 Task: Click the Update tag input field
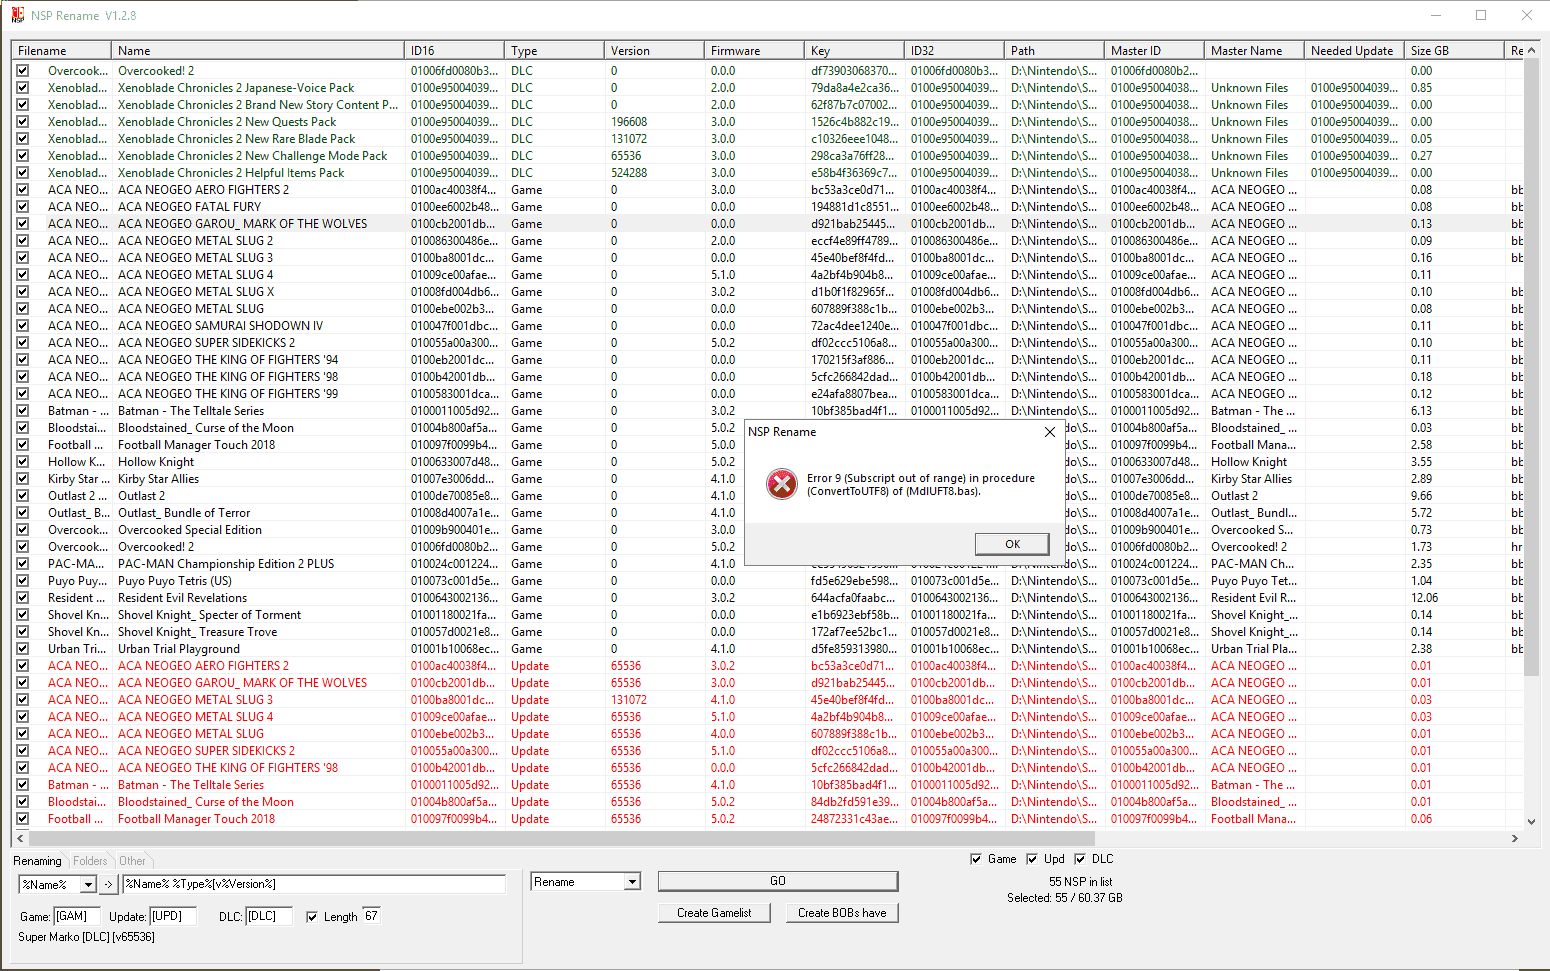click(x=173, y=917)
